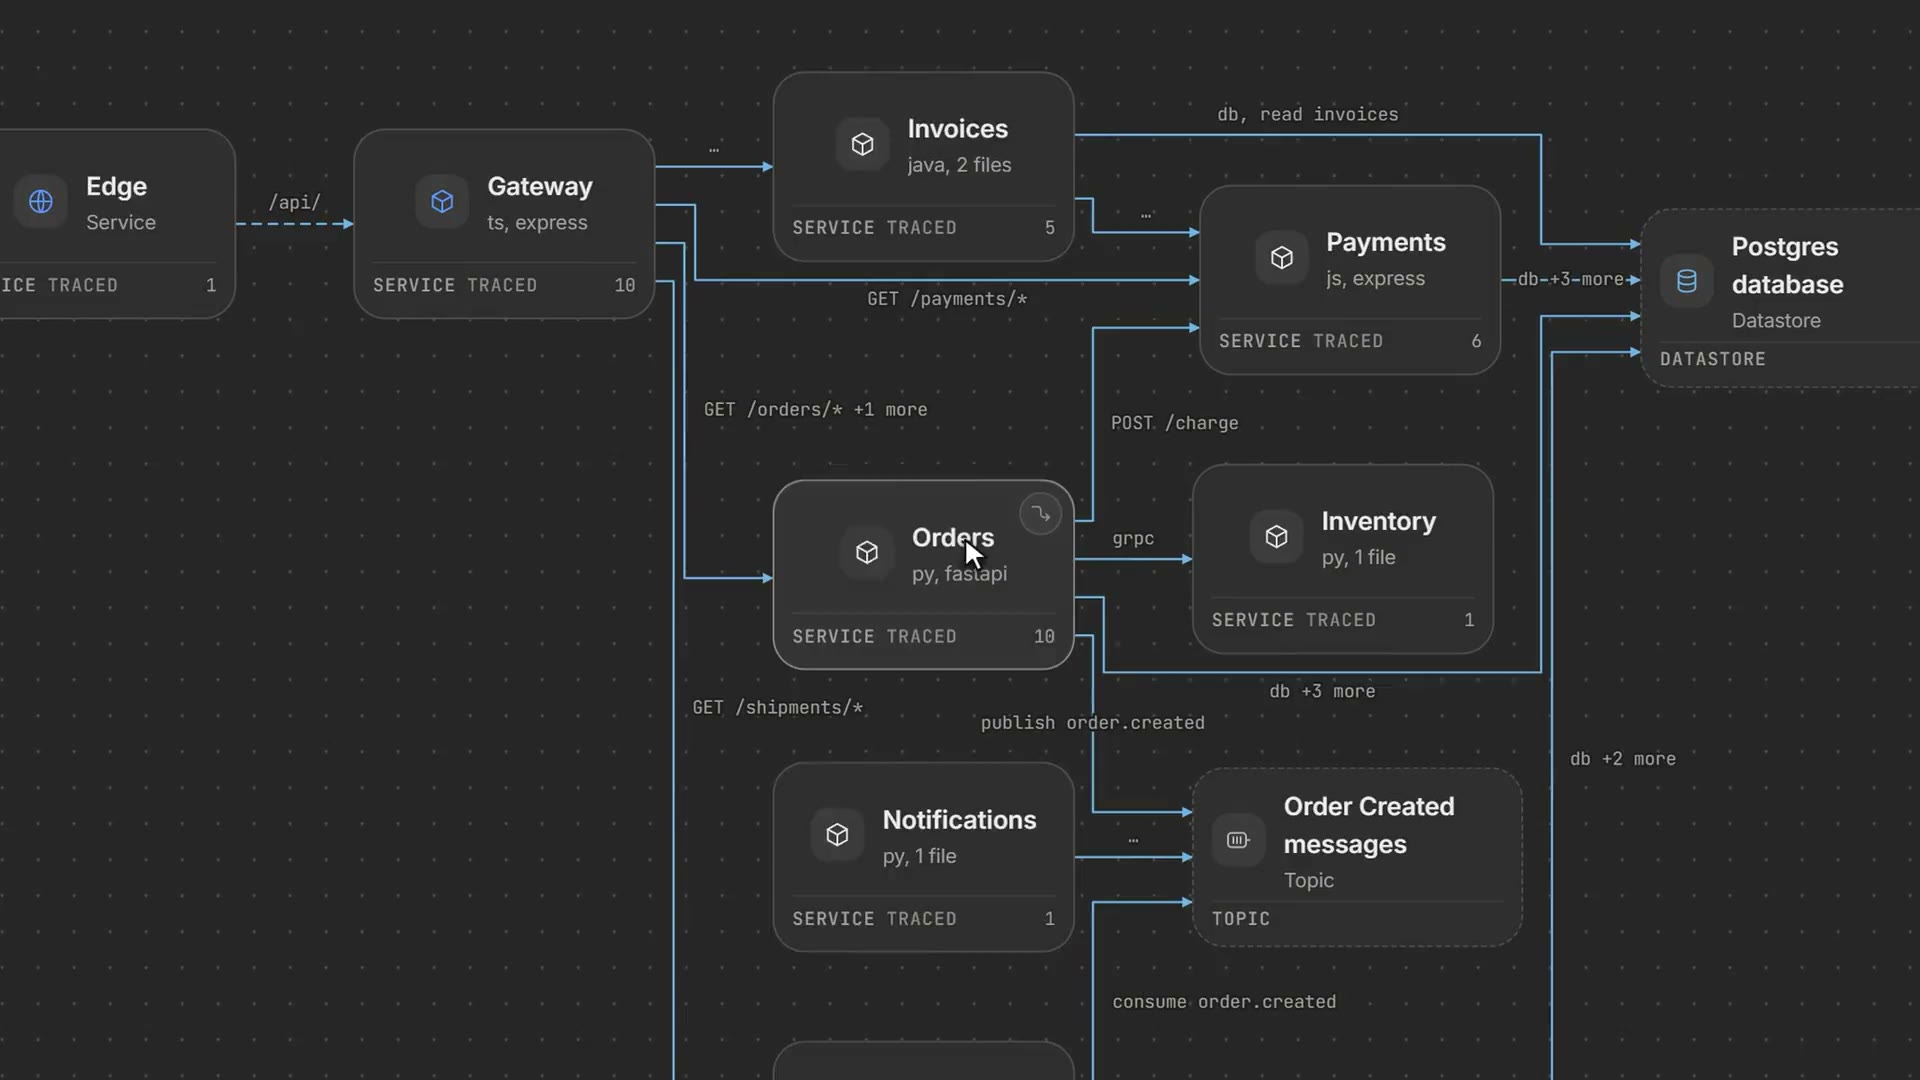The height and width of the screenshot is (1080, 1920).
Task: Select the Edge node title
Action: (x=116, y=187)
